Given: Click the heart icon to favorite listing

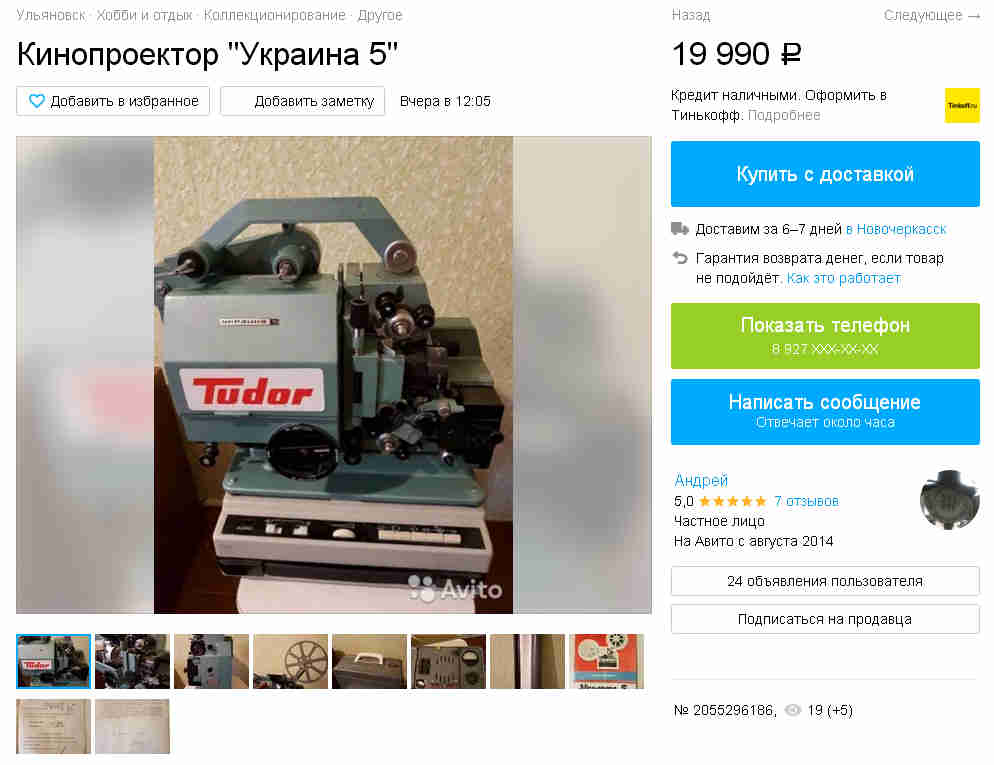Looking at the screenshot, I should pyautogui.click(x=37, y=101).
